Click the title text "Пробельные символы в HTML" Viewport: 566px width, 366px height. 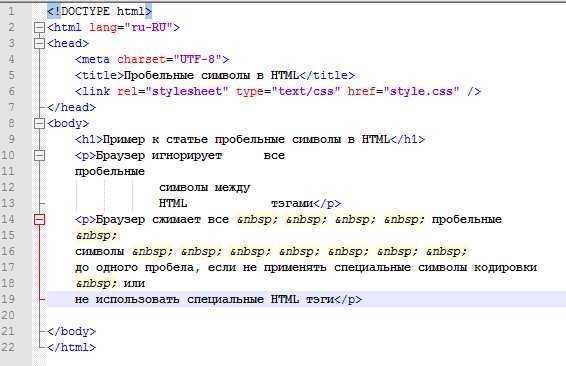[212, 75]
